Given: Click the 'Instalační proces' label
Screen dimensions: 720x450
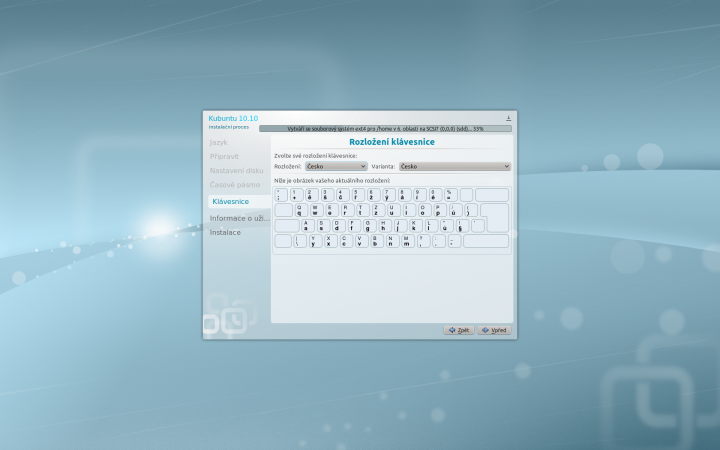Looking at the screenshot, I should (229, 127).
